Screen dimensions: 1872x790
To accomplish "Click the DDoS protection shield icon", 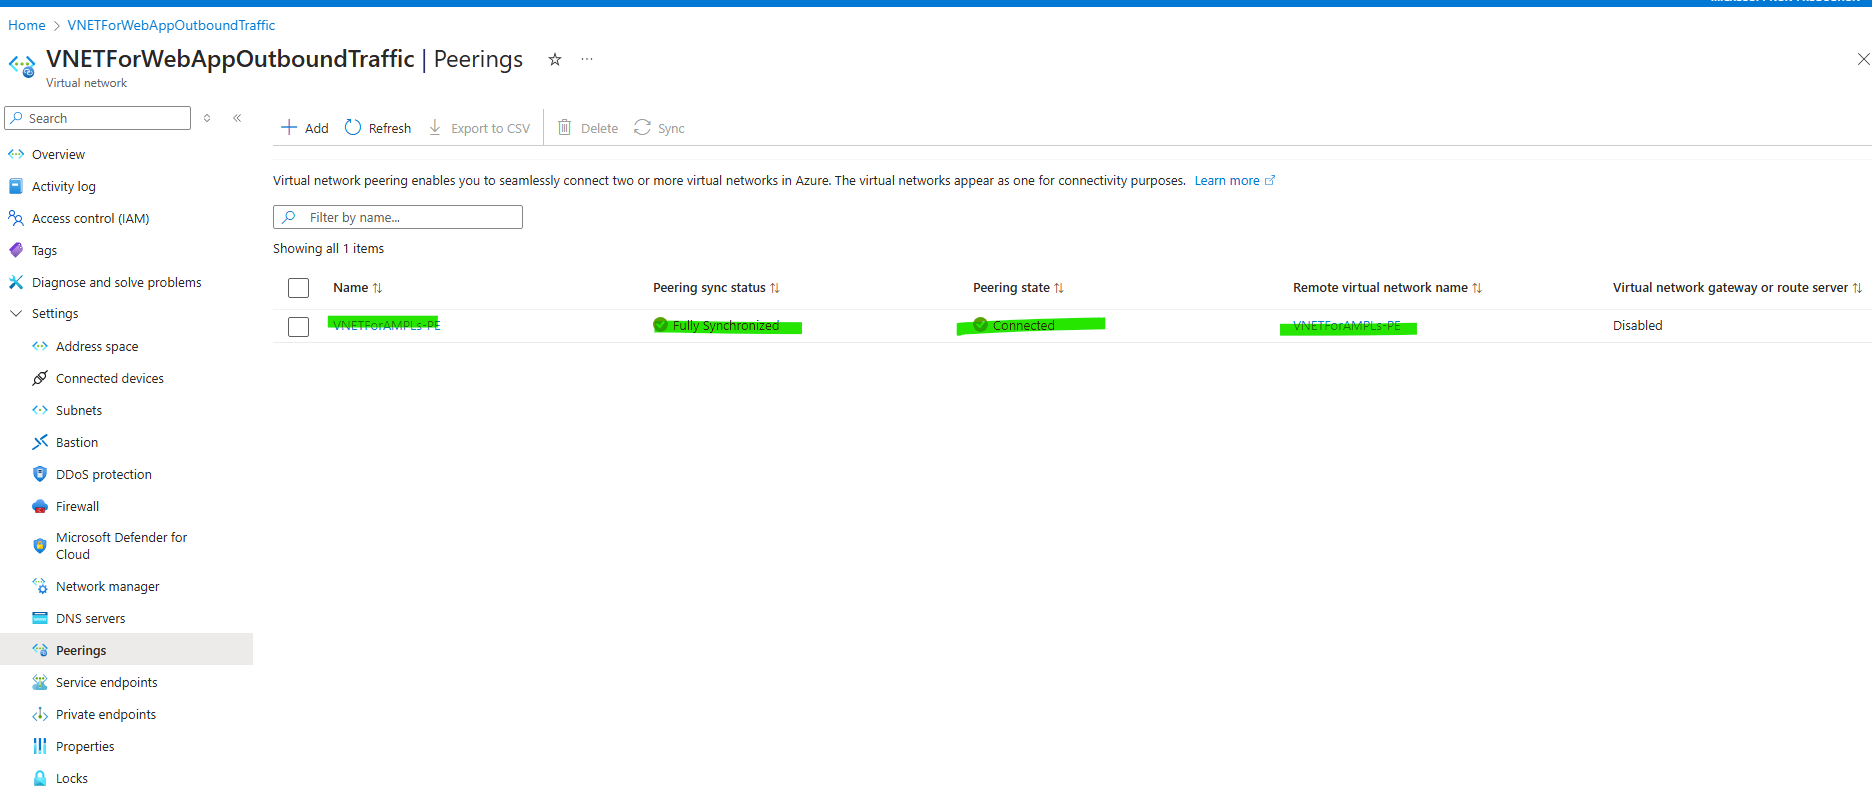I will point(40,474).
